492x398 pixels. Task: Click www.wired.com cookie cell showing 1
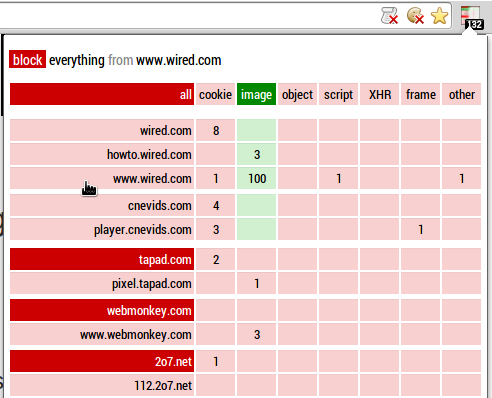[215, 178]
